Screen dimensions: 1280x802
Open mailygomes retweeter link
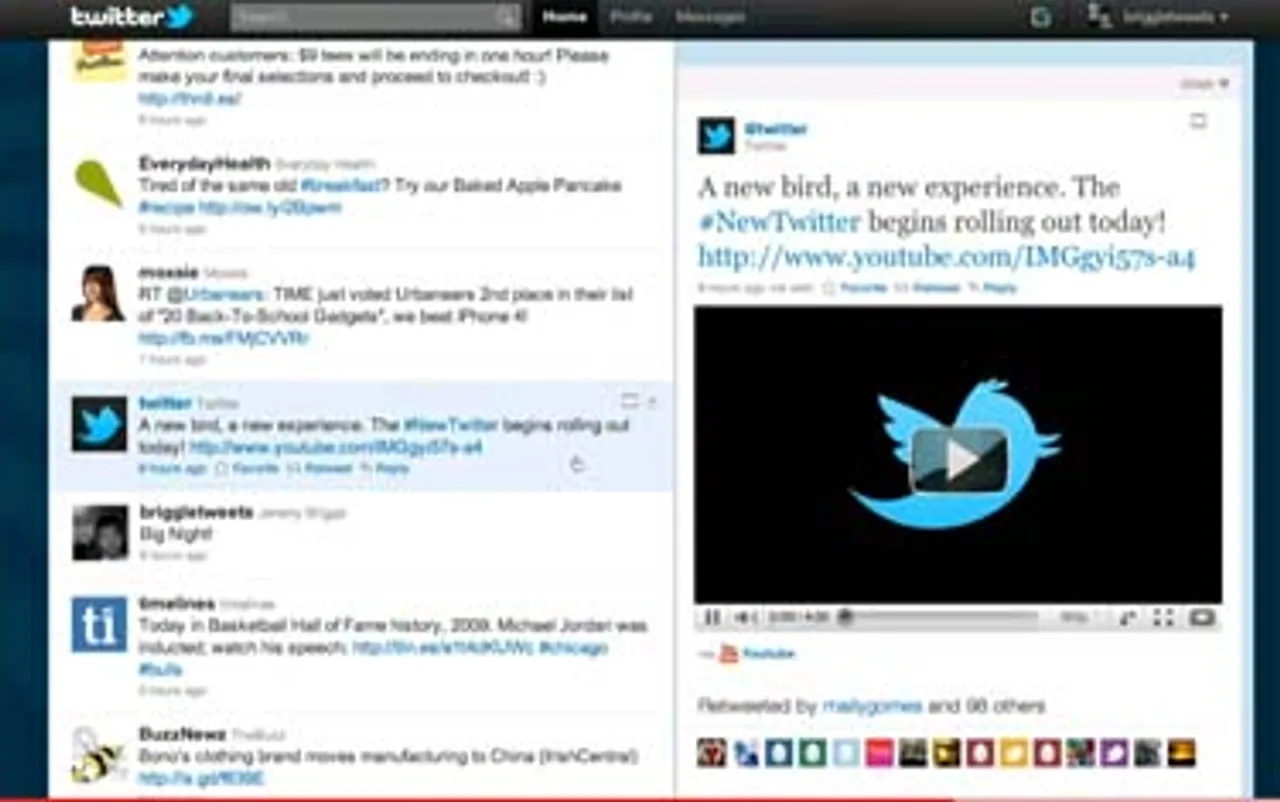872,706
